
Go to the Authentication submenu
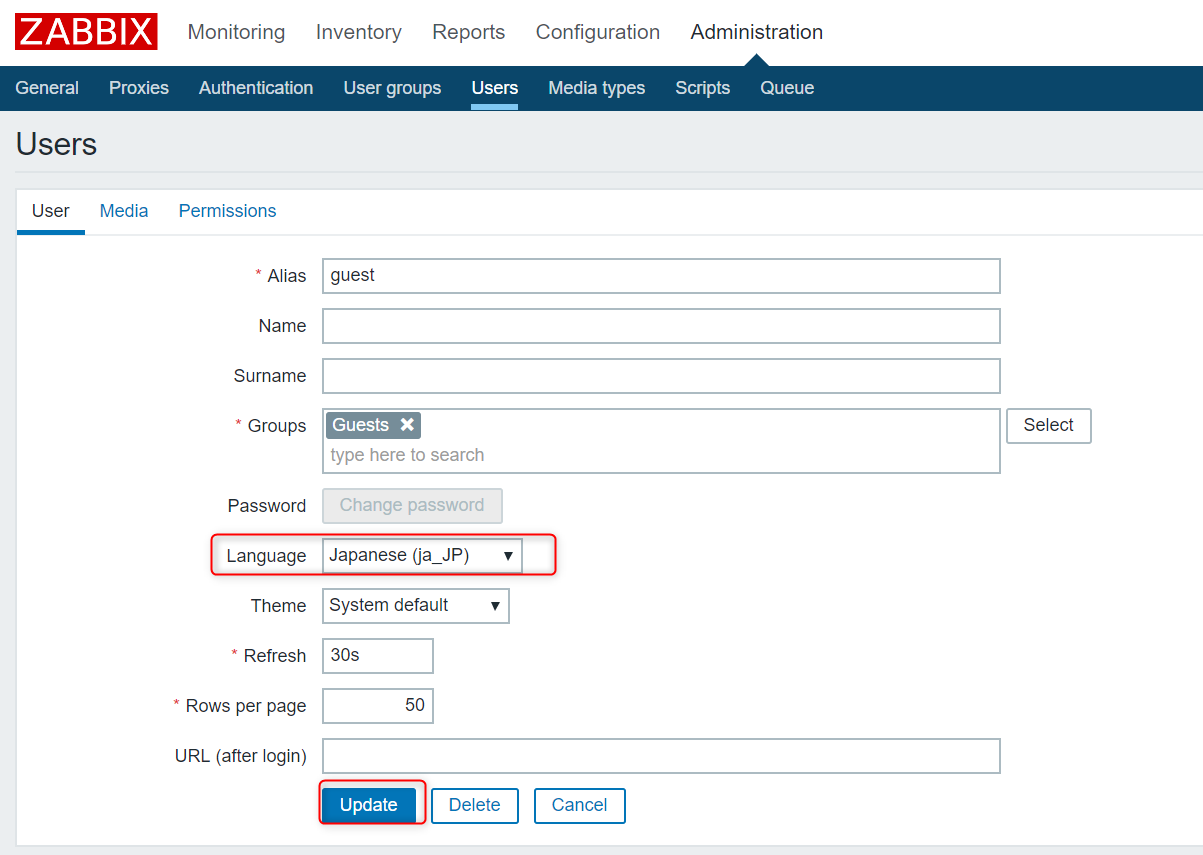pos(256,88)
